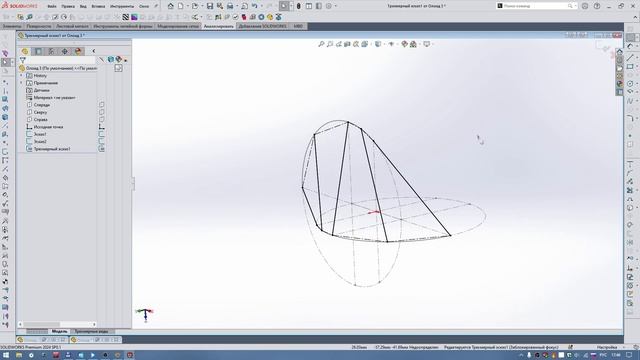The width and height of the screenshot is (640, 360).
Task: Toggle visibility of Эскиз1 in display pane
Action: click(102, 134)
